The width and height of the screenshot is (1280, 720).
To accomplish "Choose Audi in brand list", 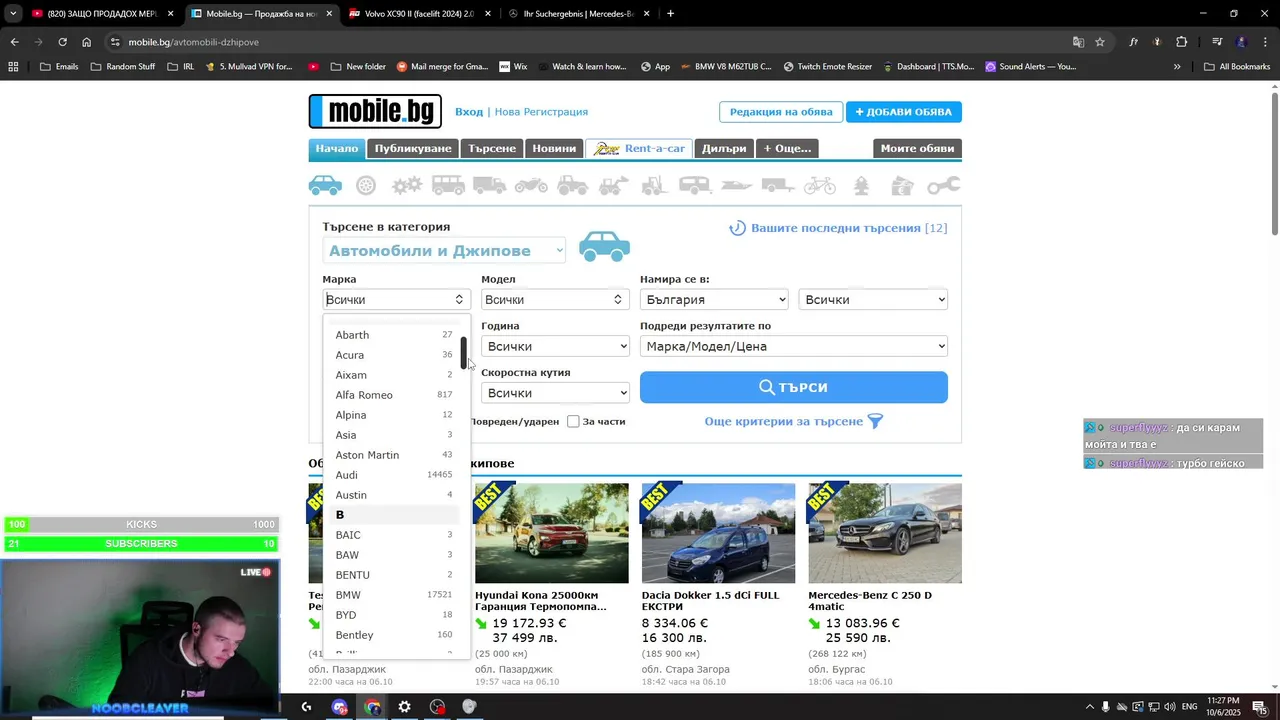I will pyautogui.click(x=394, y=475).
